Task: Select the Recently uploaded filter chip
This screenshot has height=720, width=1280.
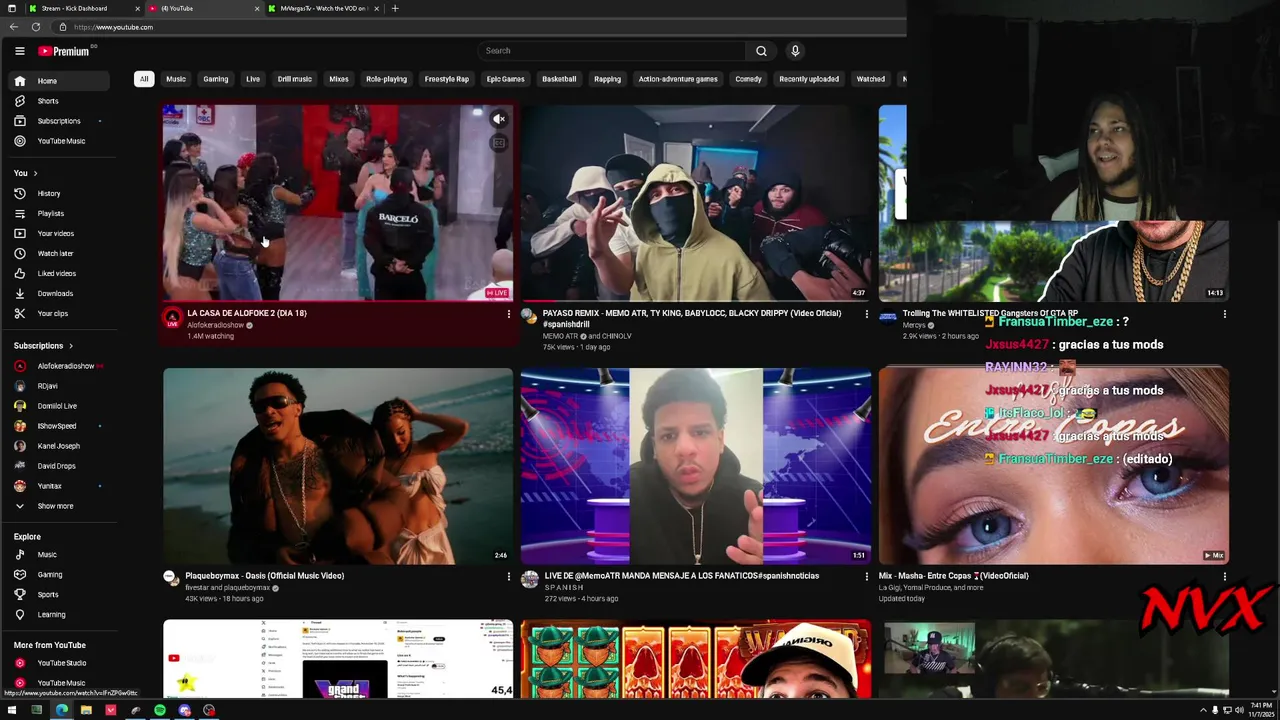Action: (809, 79)
